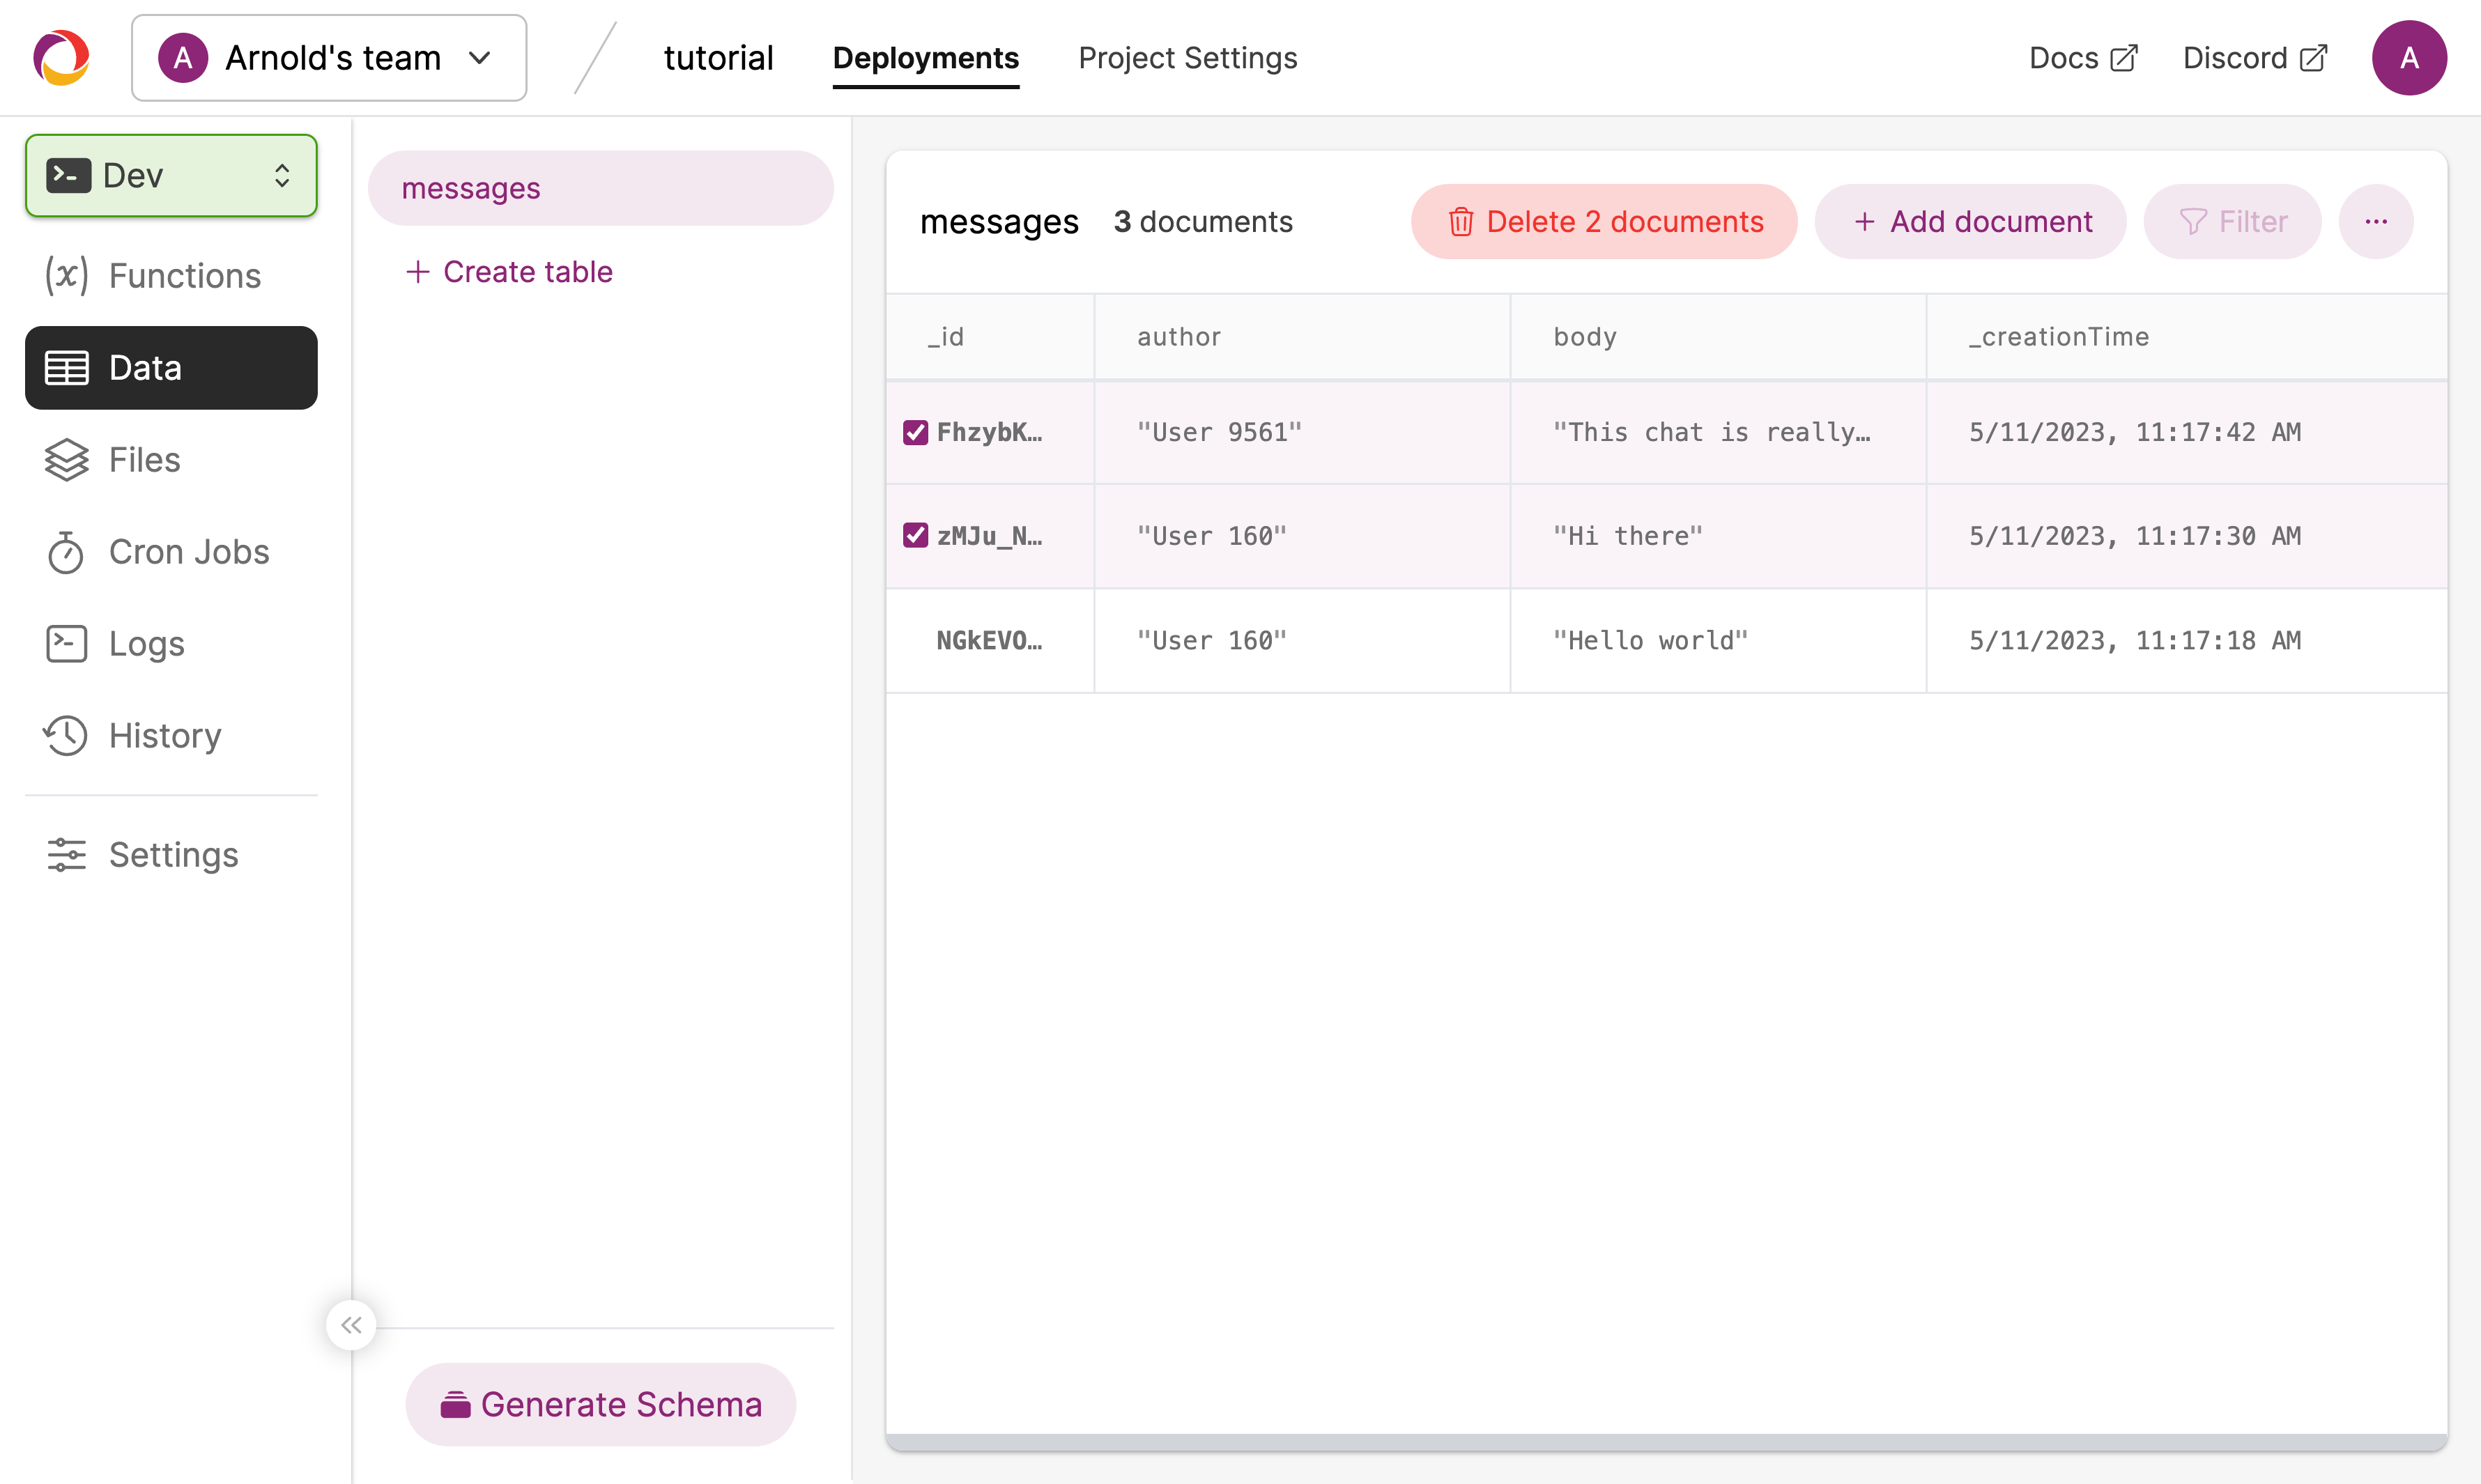Click the Convex logo

pyautogui.click(x=60, y=57)
